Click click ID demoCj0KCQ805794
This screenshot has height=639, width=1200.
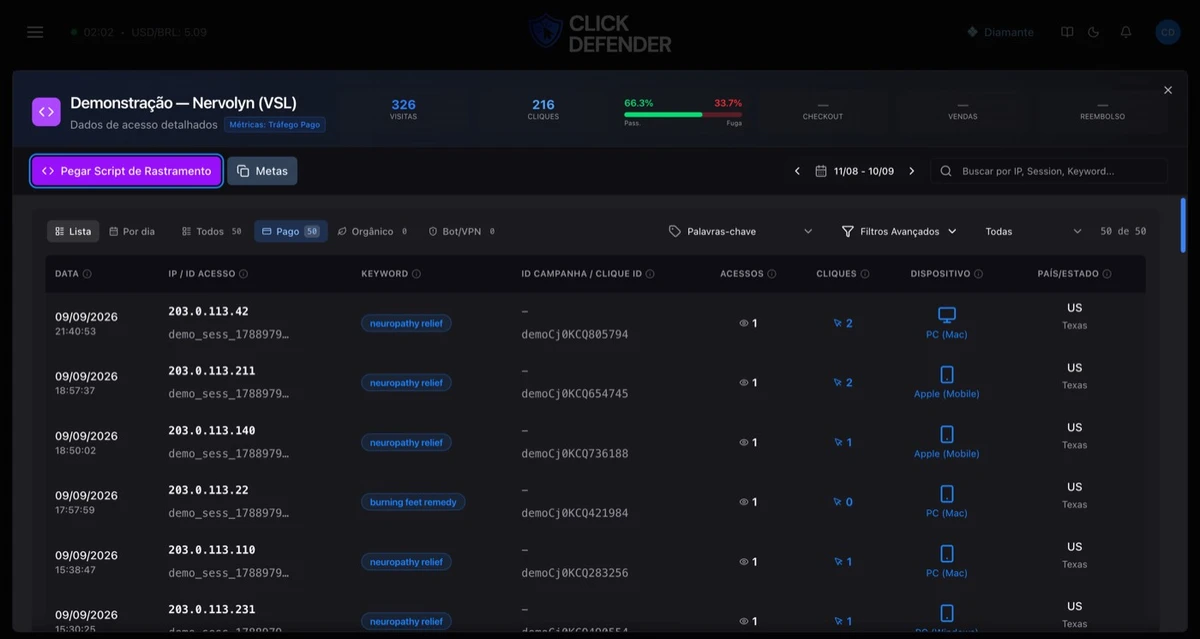pyautogui.click(x=575, y=334)
